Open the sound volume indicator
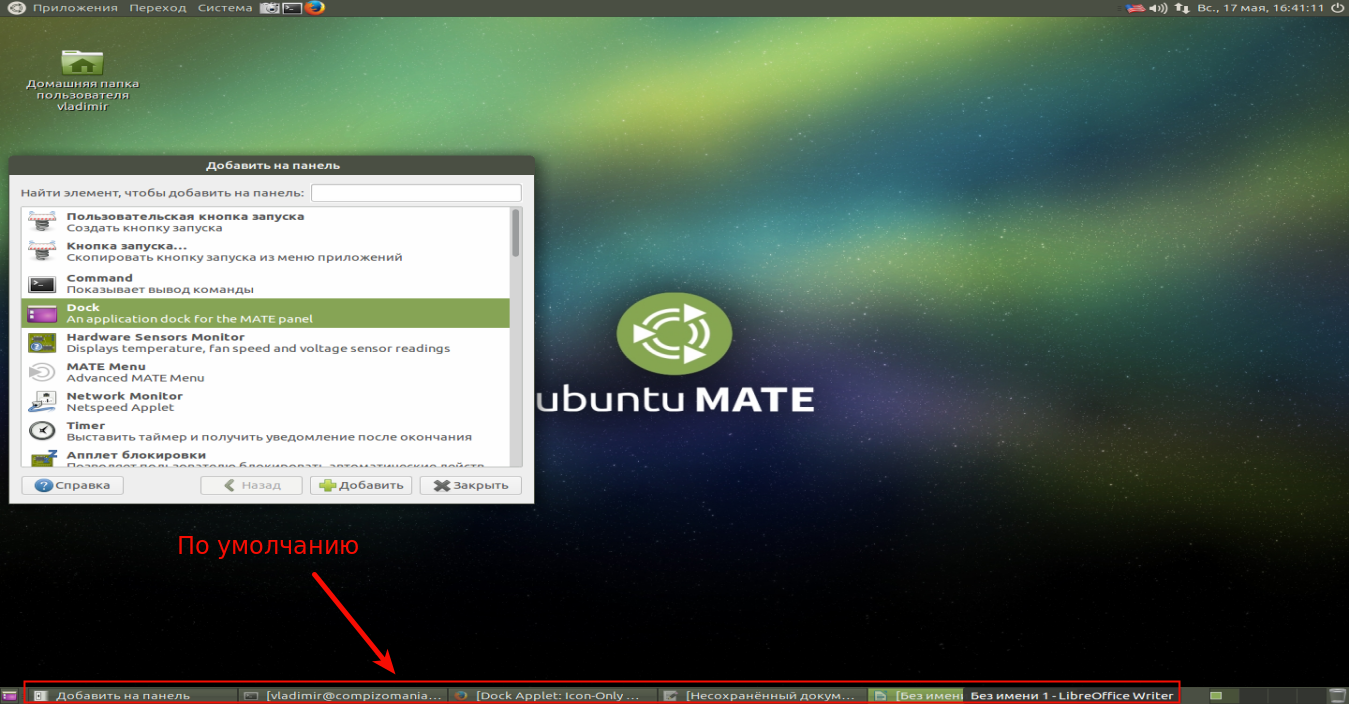 click(1158, 8)
